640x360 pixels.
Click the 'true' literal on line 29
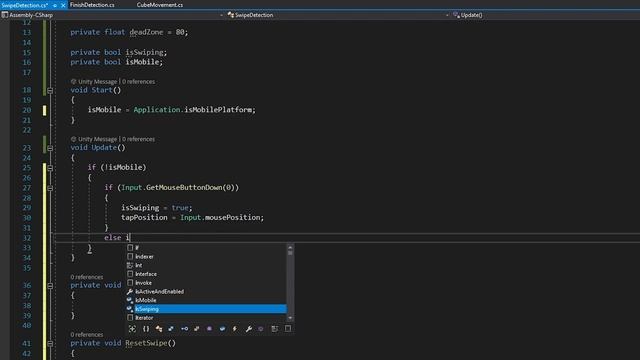click(180, 208)
